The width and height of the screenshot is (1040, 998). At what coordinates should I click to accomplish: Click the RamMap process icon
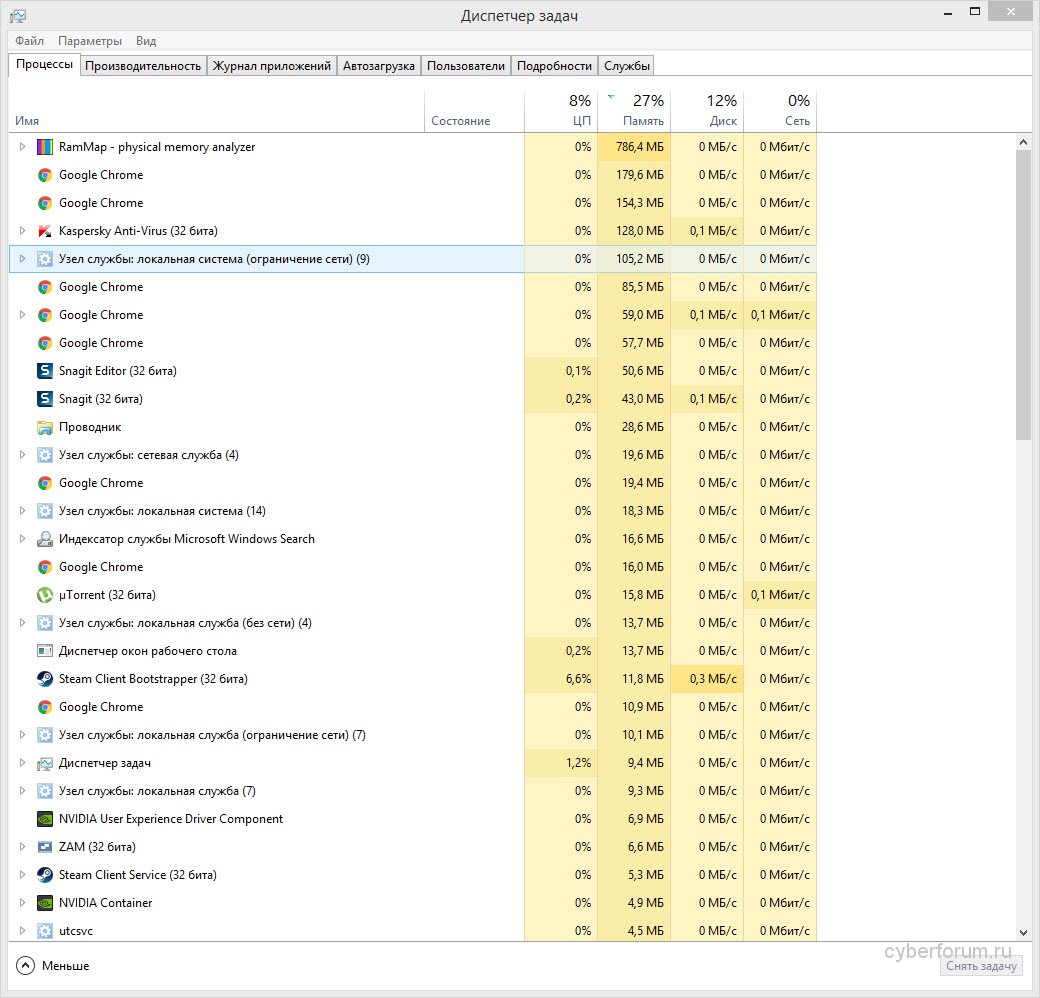(45, 147)
